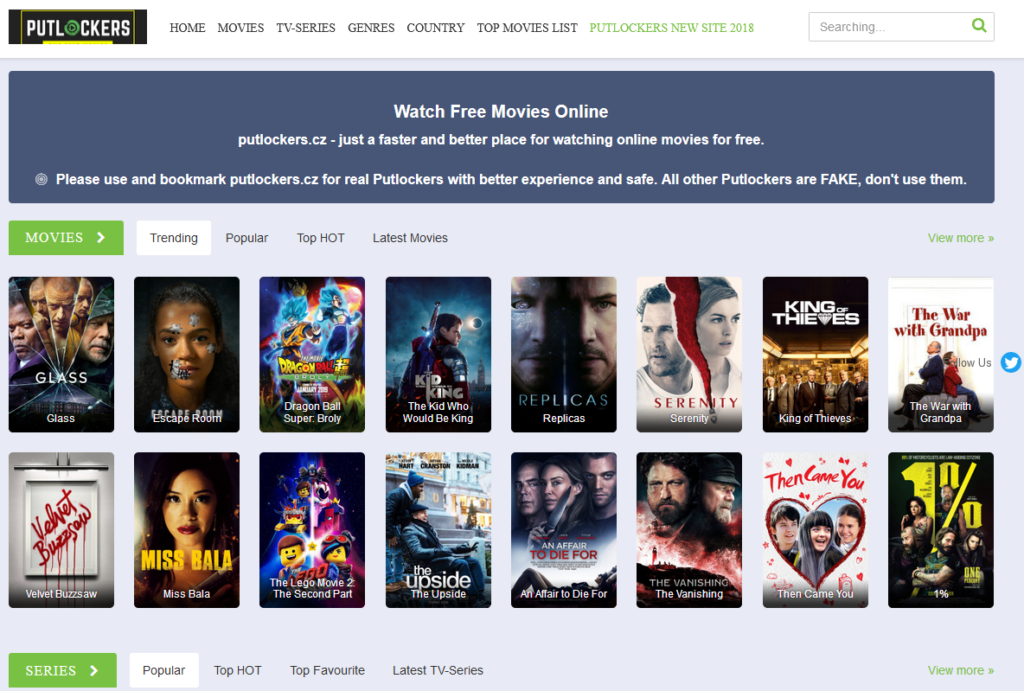Viewport: 1024px width, 691px height.
Task: Open TOP MOVIES LIST in the navigation bar
Action: point(527,27)
